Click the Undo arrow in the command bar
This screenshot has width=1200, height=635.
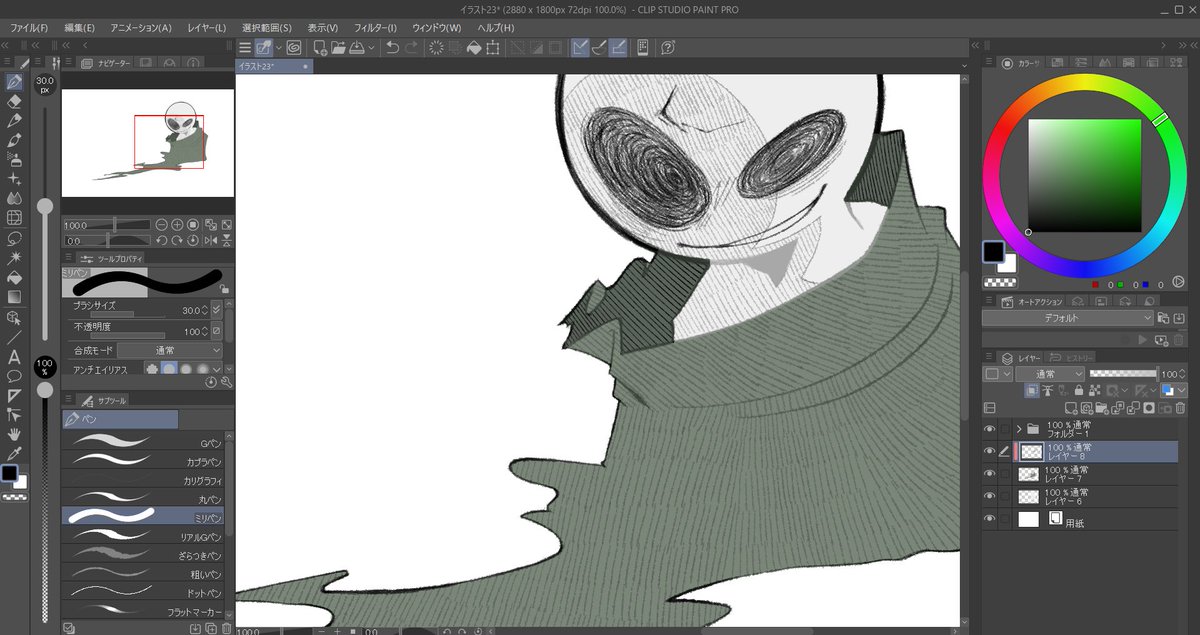392,47
